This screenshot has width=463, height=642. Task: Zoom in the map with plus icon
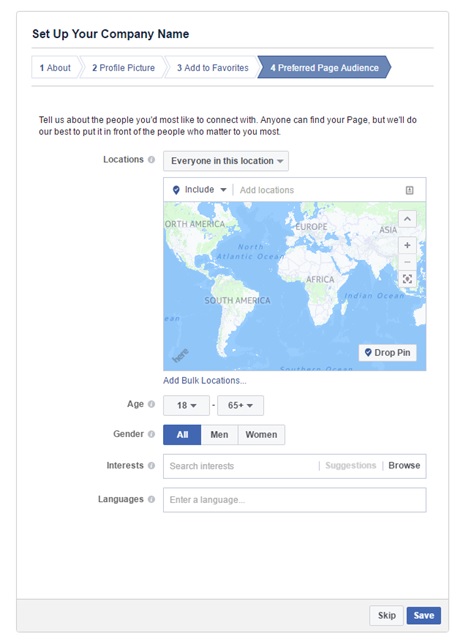click(x=407, y=245)
